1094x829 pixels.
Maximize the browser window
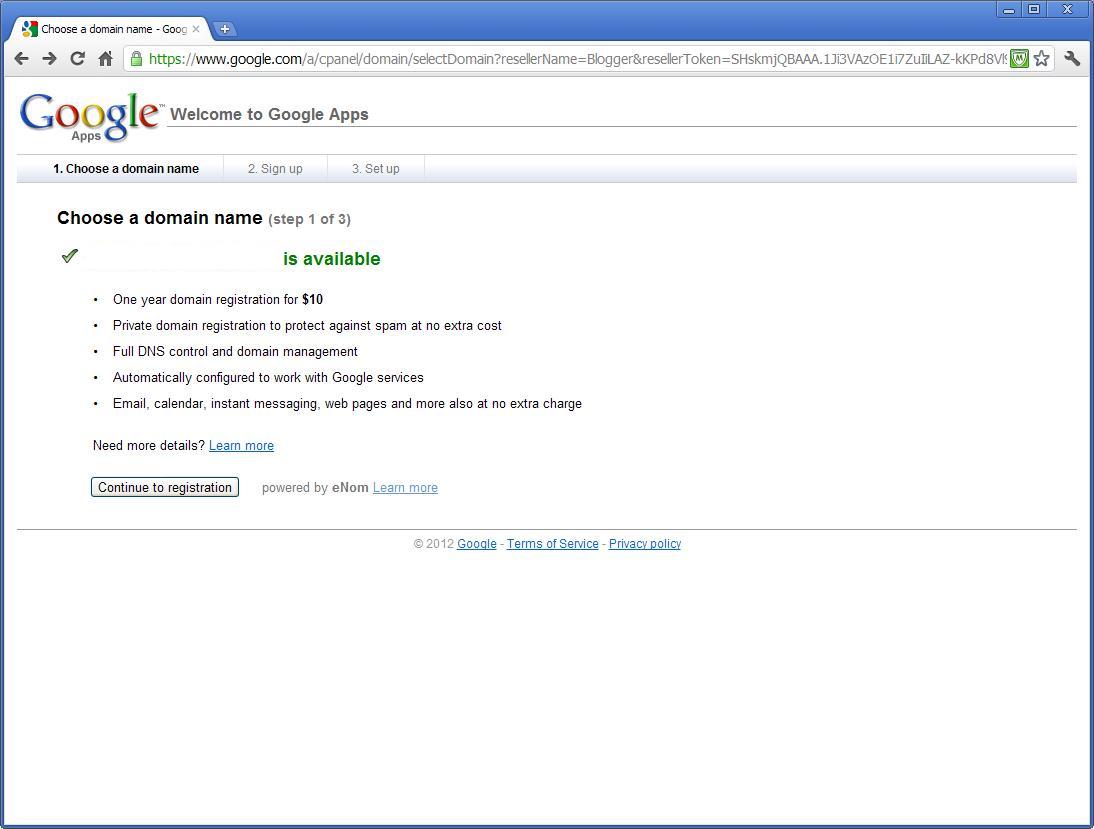tap(1034, 10)
